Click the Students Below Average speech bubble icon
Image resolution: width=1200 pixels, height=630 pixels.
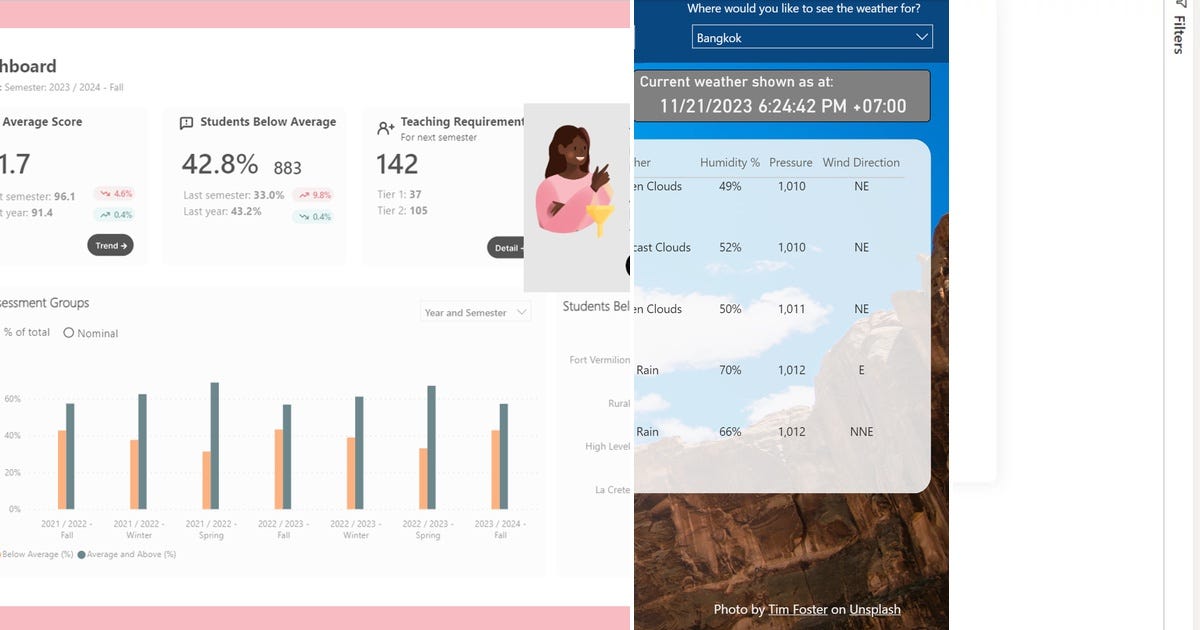coord(186,122)
